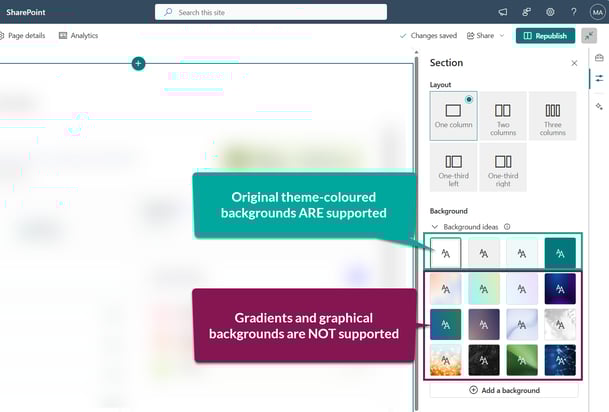Open Analytics in the command bar
The image size is (609, 412).
coord(78,36)
